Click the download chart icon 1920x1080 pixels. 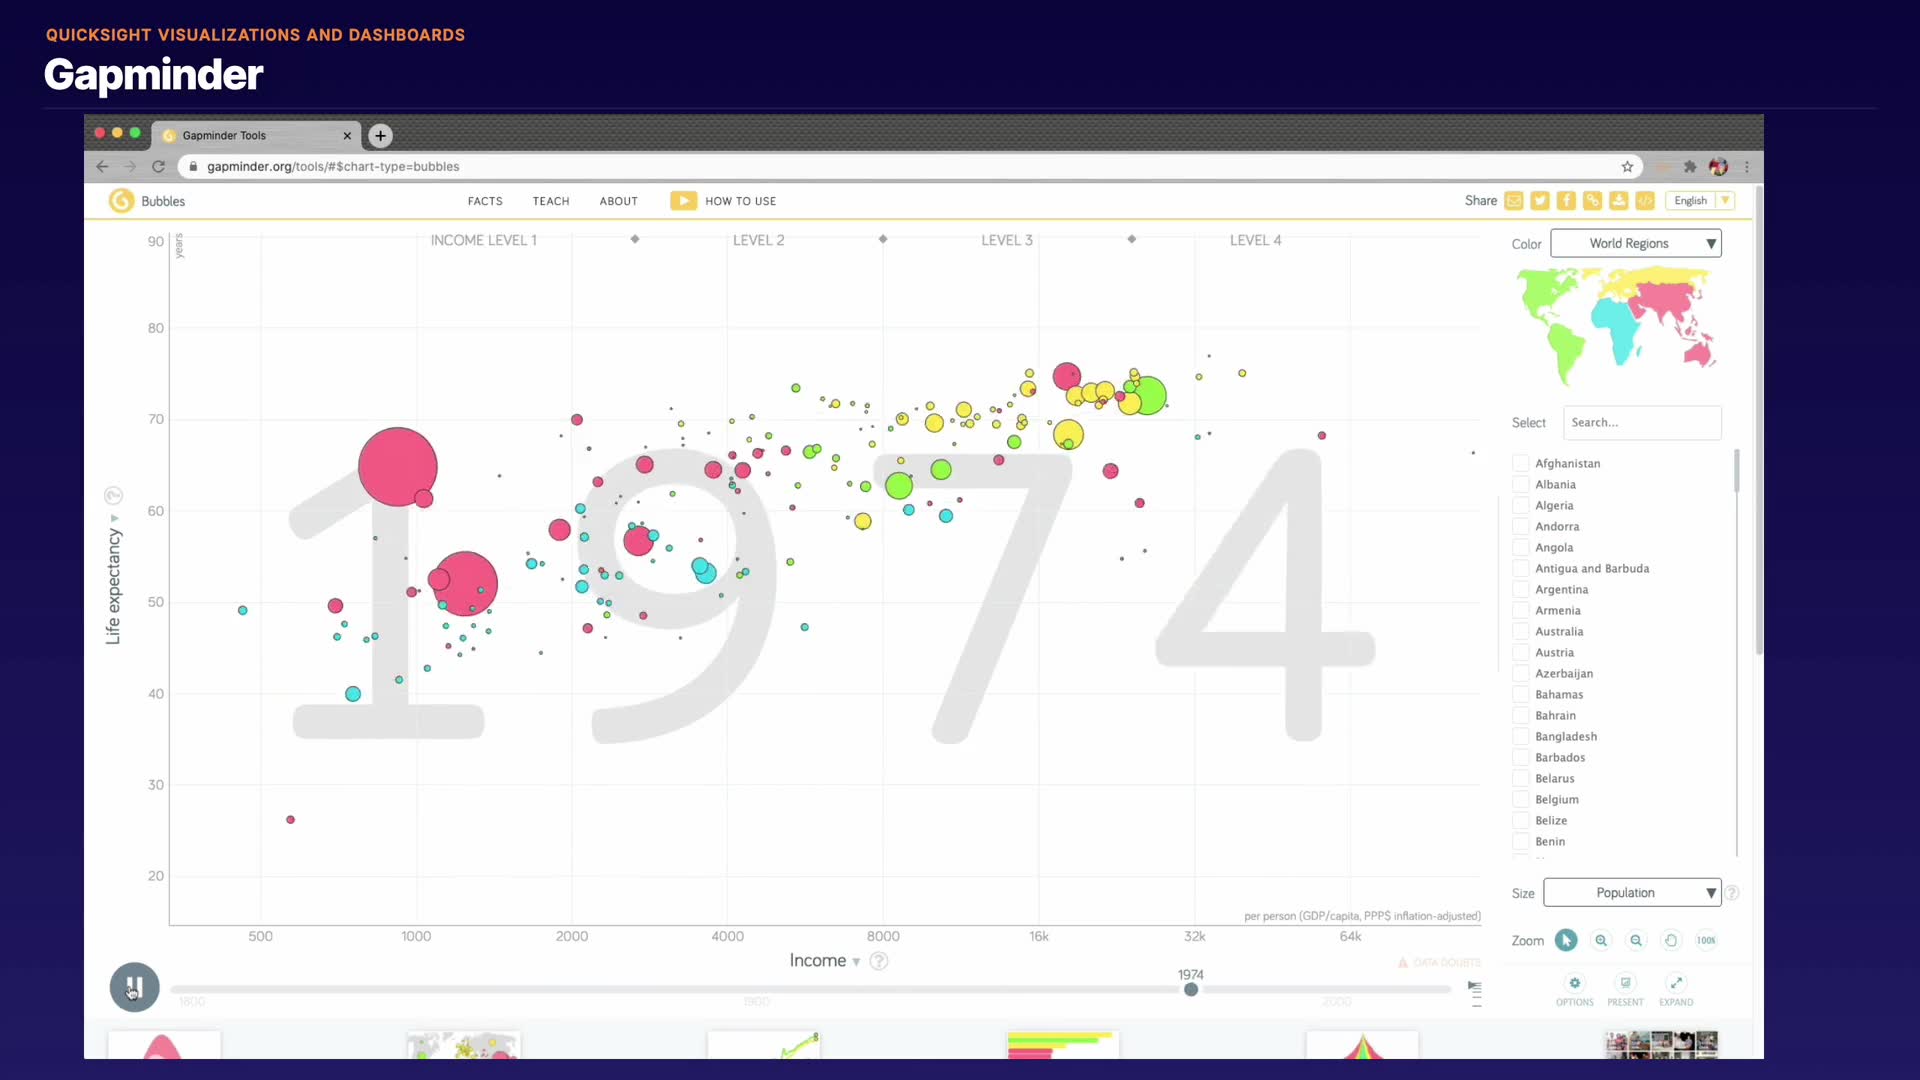1618,201
